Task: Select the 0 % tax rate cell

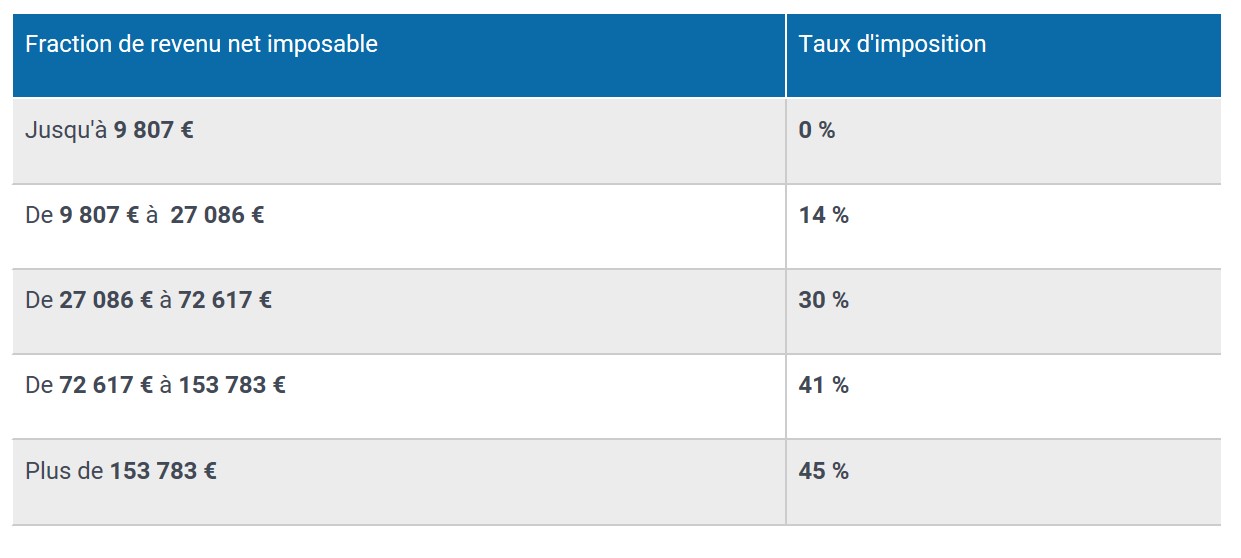Action: [1004, 141]
